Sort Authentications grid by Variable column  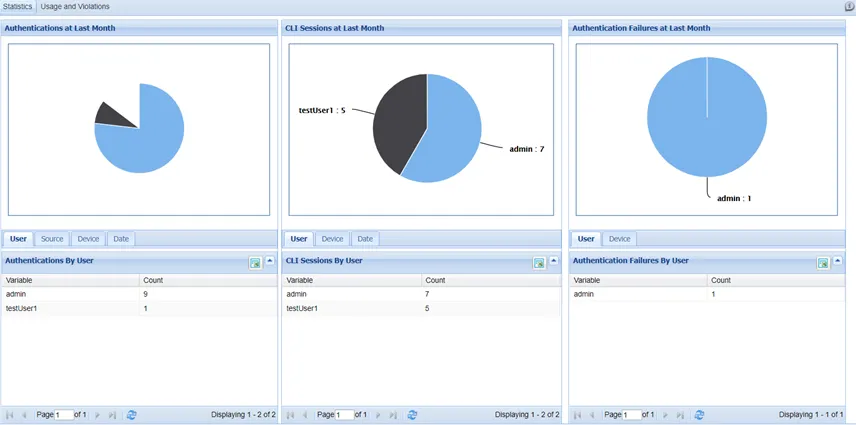tap(70, 280)
